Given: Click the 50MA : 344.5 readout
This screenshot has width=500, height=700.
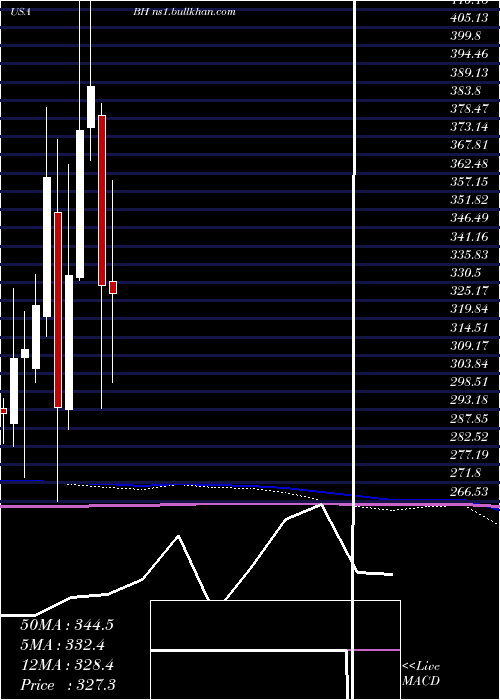Looking at the screenshot, I should click(x=67, y=625).
